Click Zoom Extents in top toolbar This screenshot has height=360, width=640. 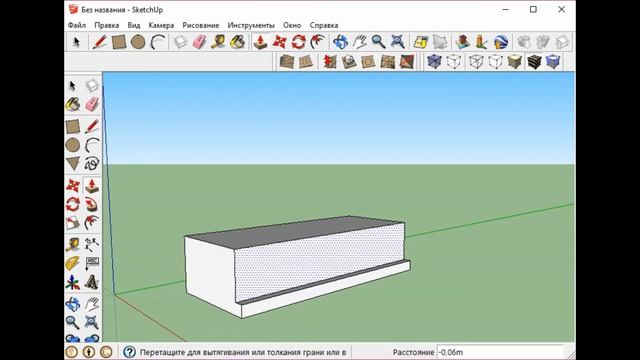(x=398, y=42)
